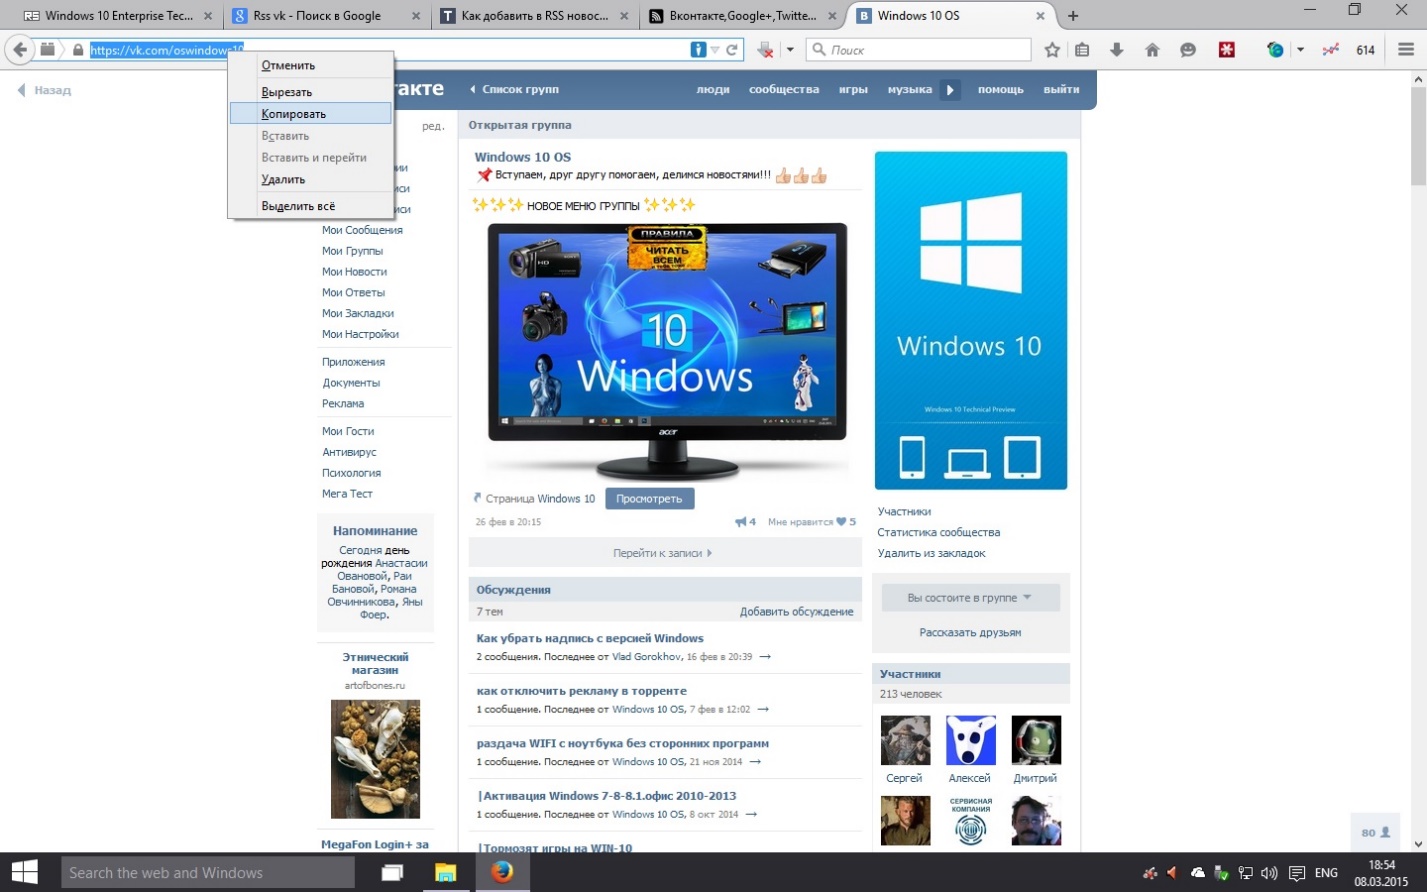1427x892 pixels.
Task: Open File Explorer from taskbar
Action: click(x=445, y=872)
